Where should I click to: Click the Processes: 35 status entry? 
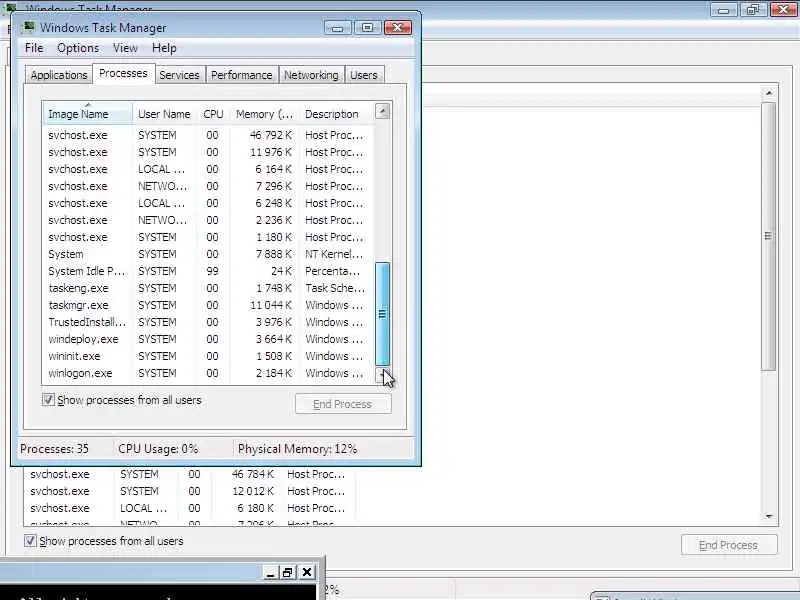pos(55,449)
